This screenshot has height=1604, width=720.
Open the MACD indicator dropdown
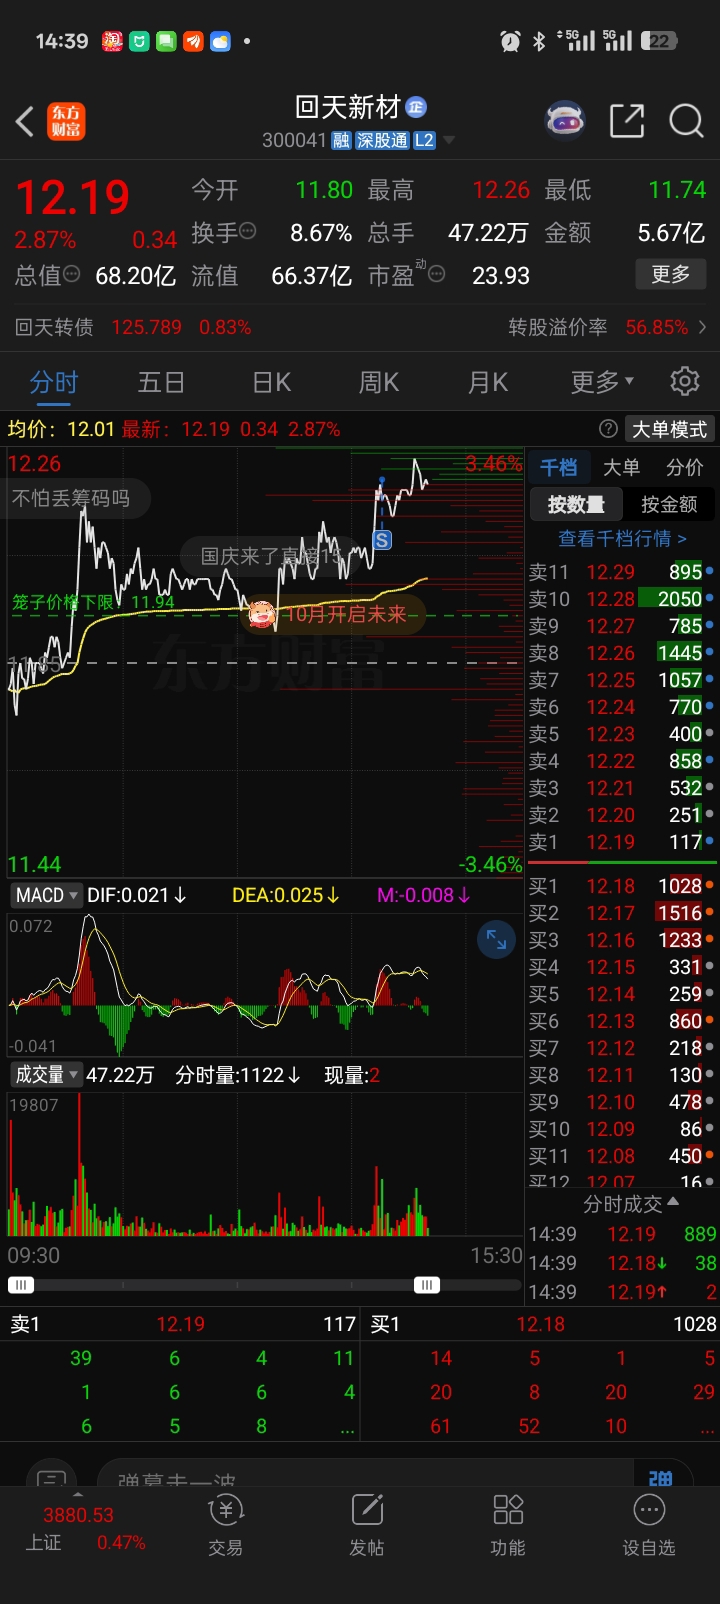tap(45, 895)
